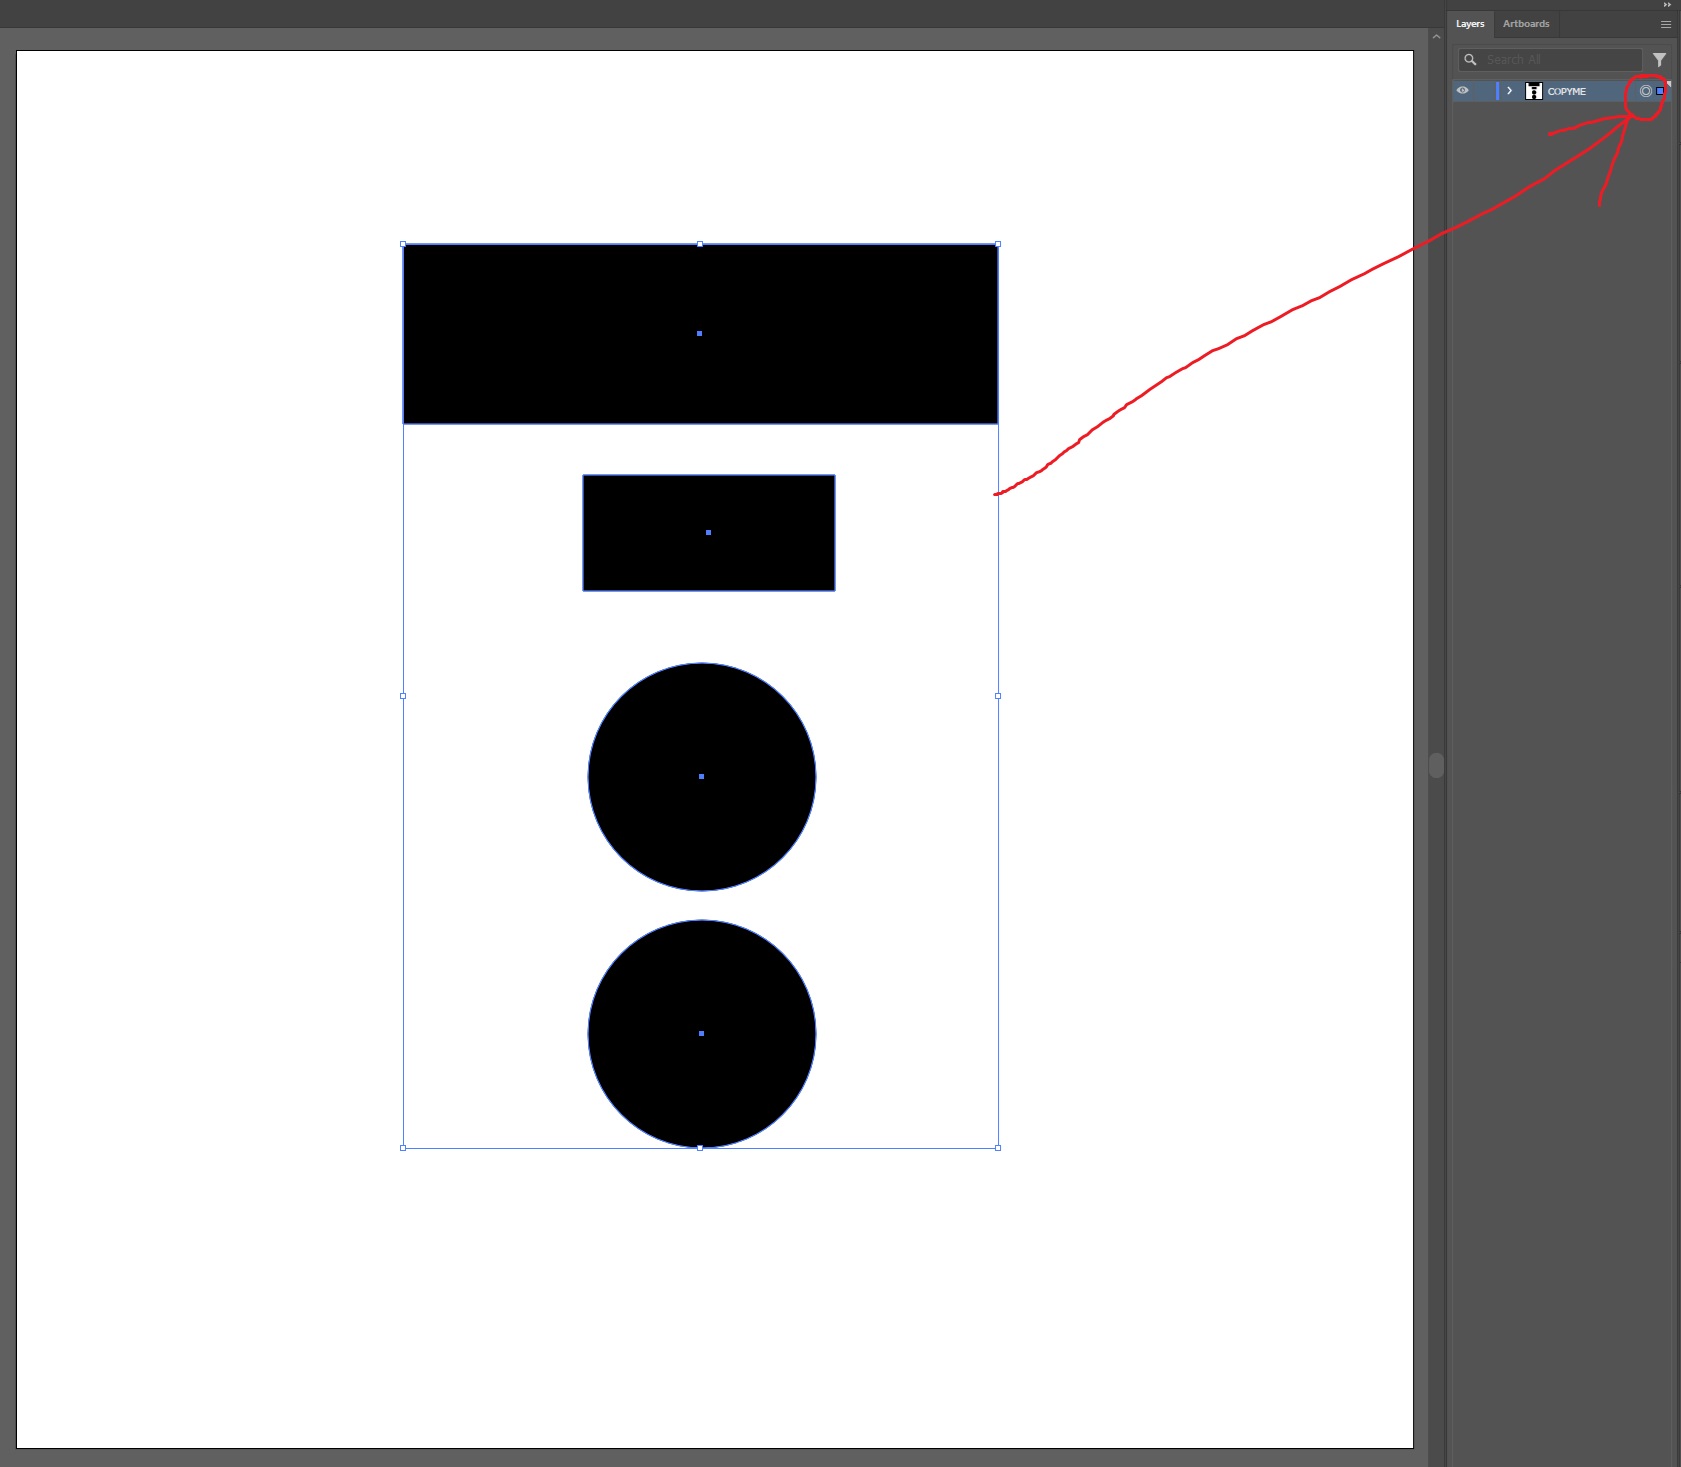Click the COPYME layer target circle

pyautogui.click(x=1645, y=91)
